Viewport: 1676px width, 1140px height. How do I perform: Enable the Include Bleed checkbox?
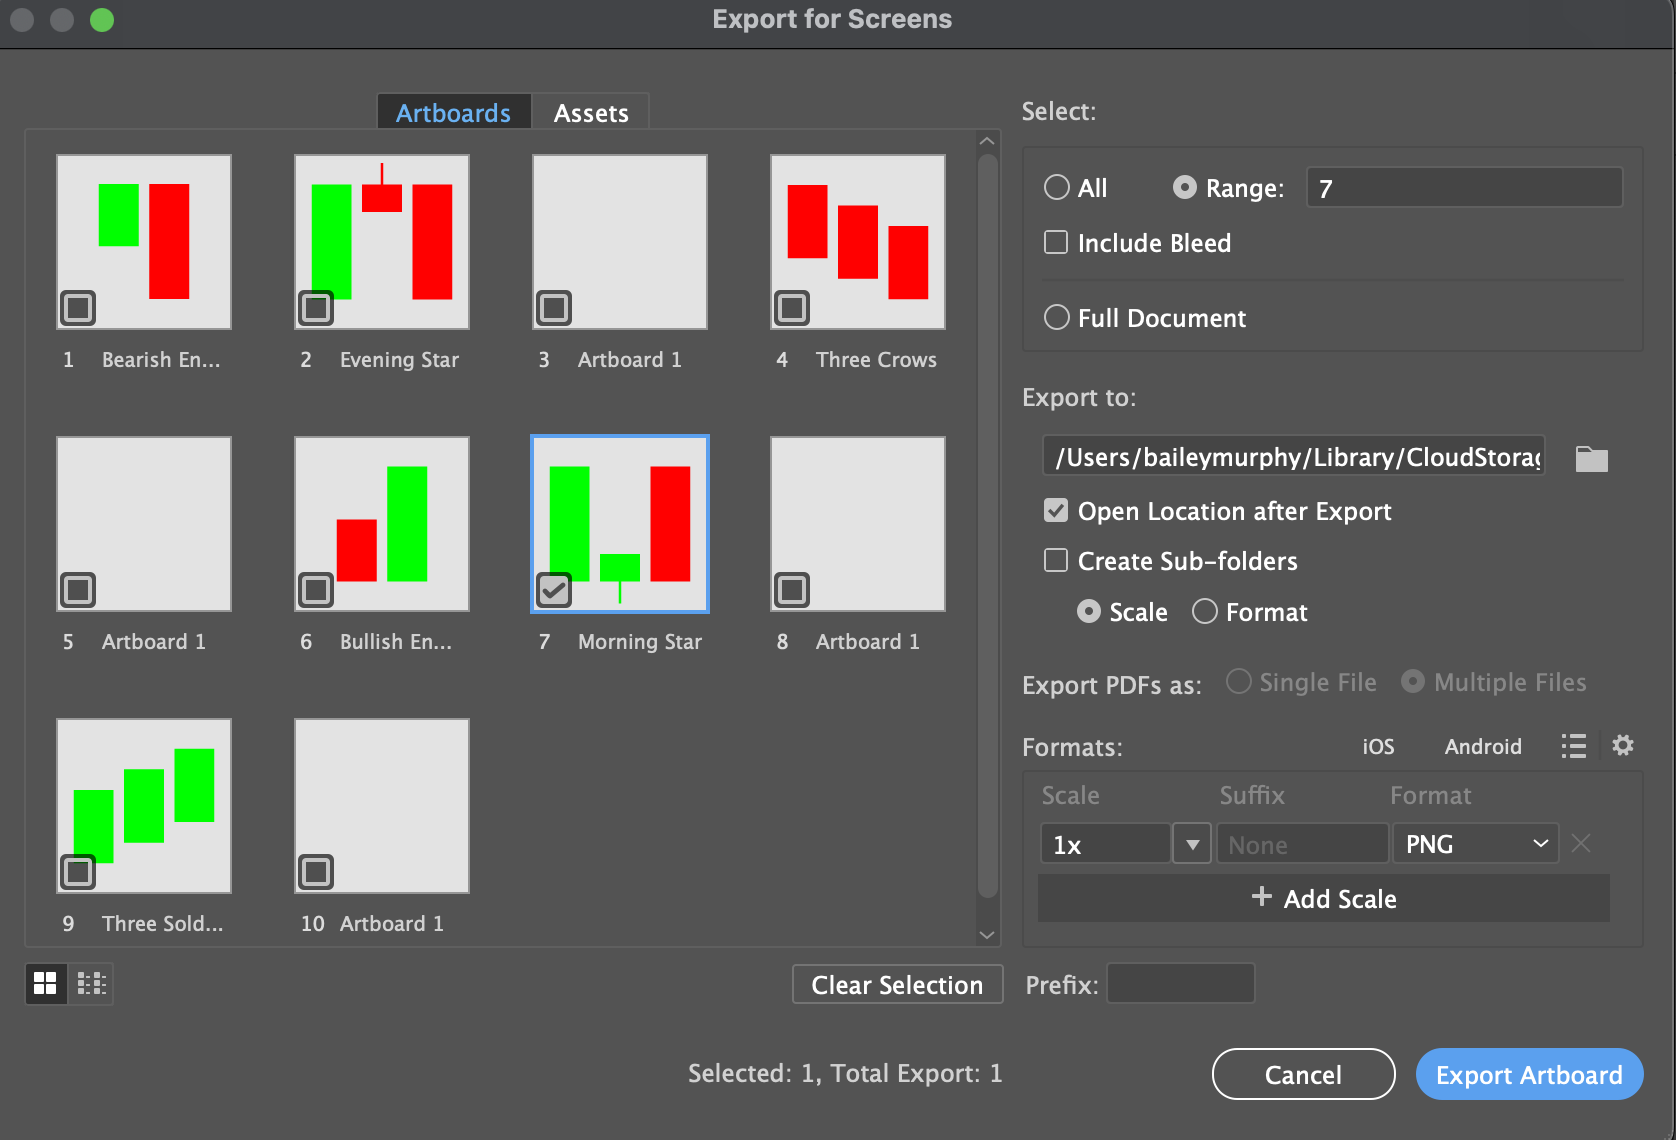pos(1056,242)
